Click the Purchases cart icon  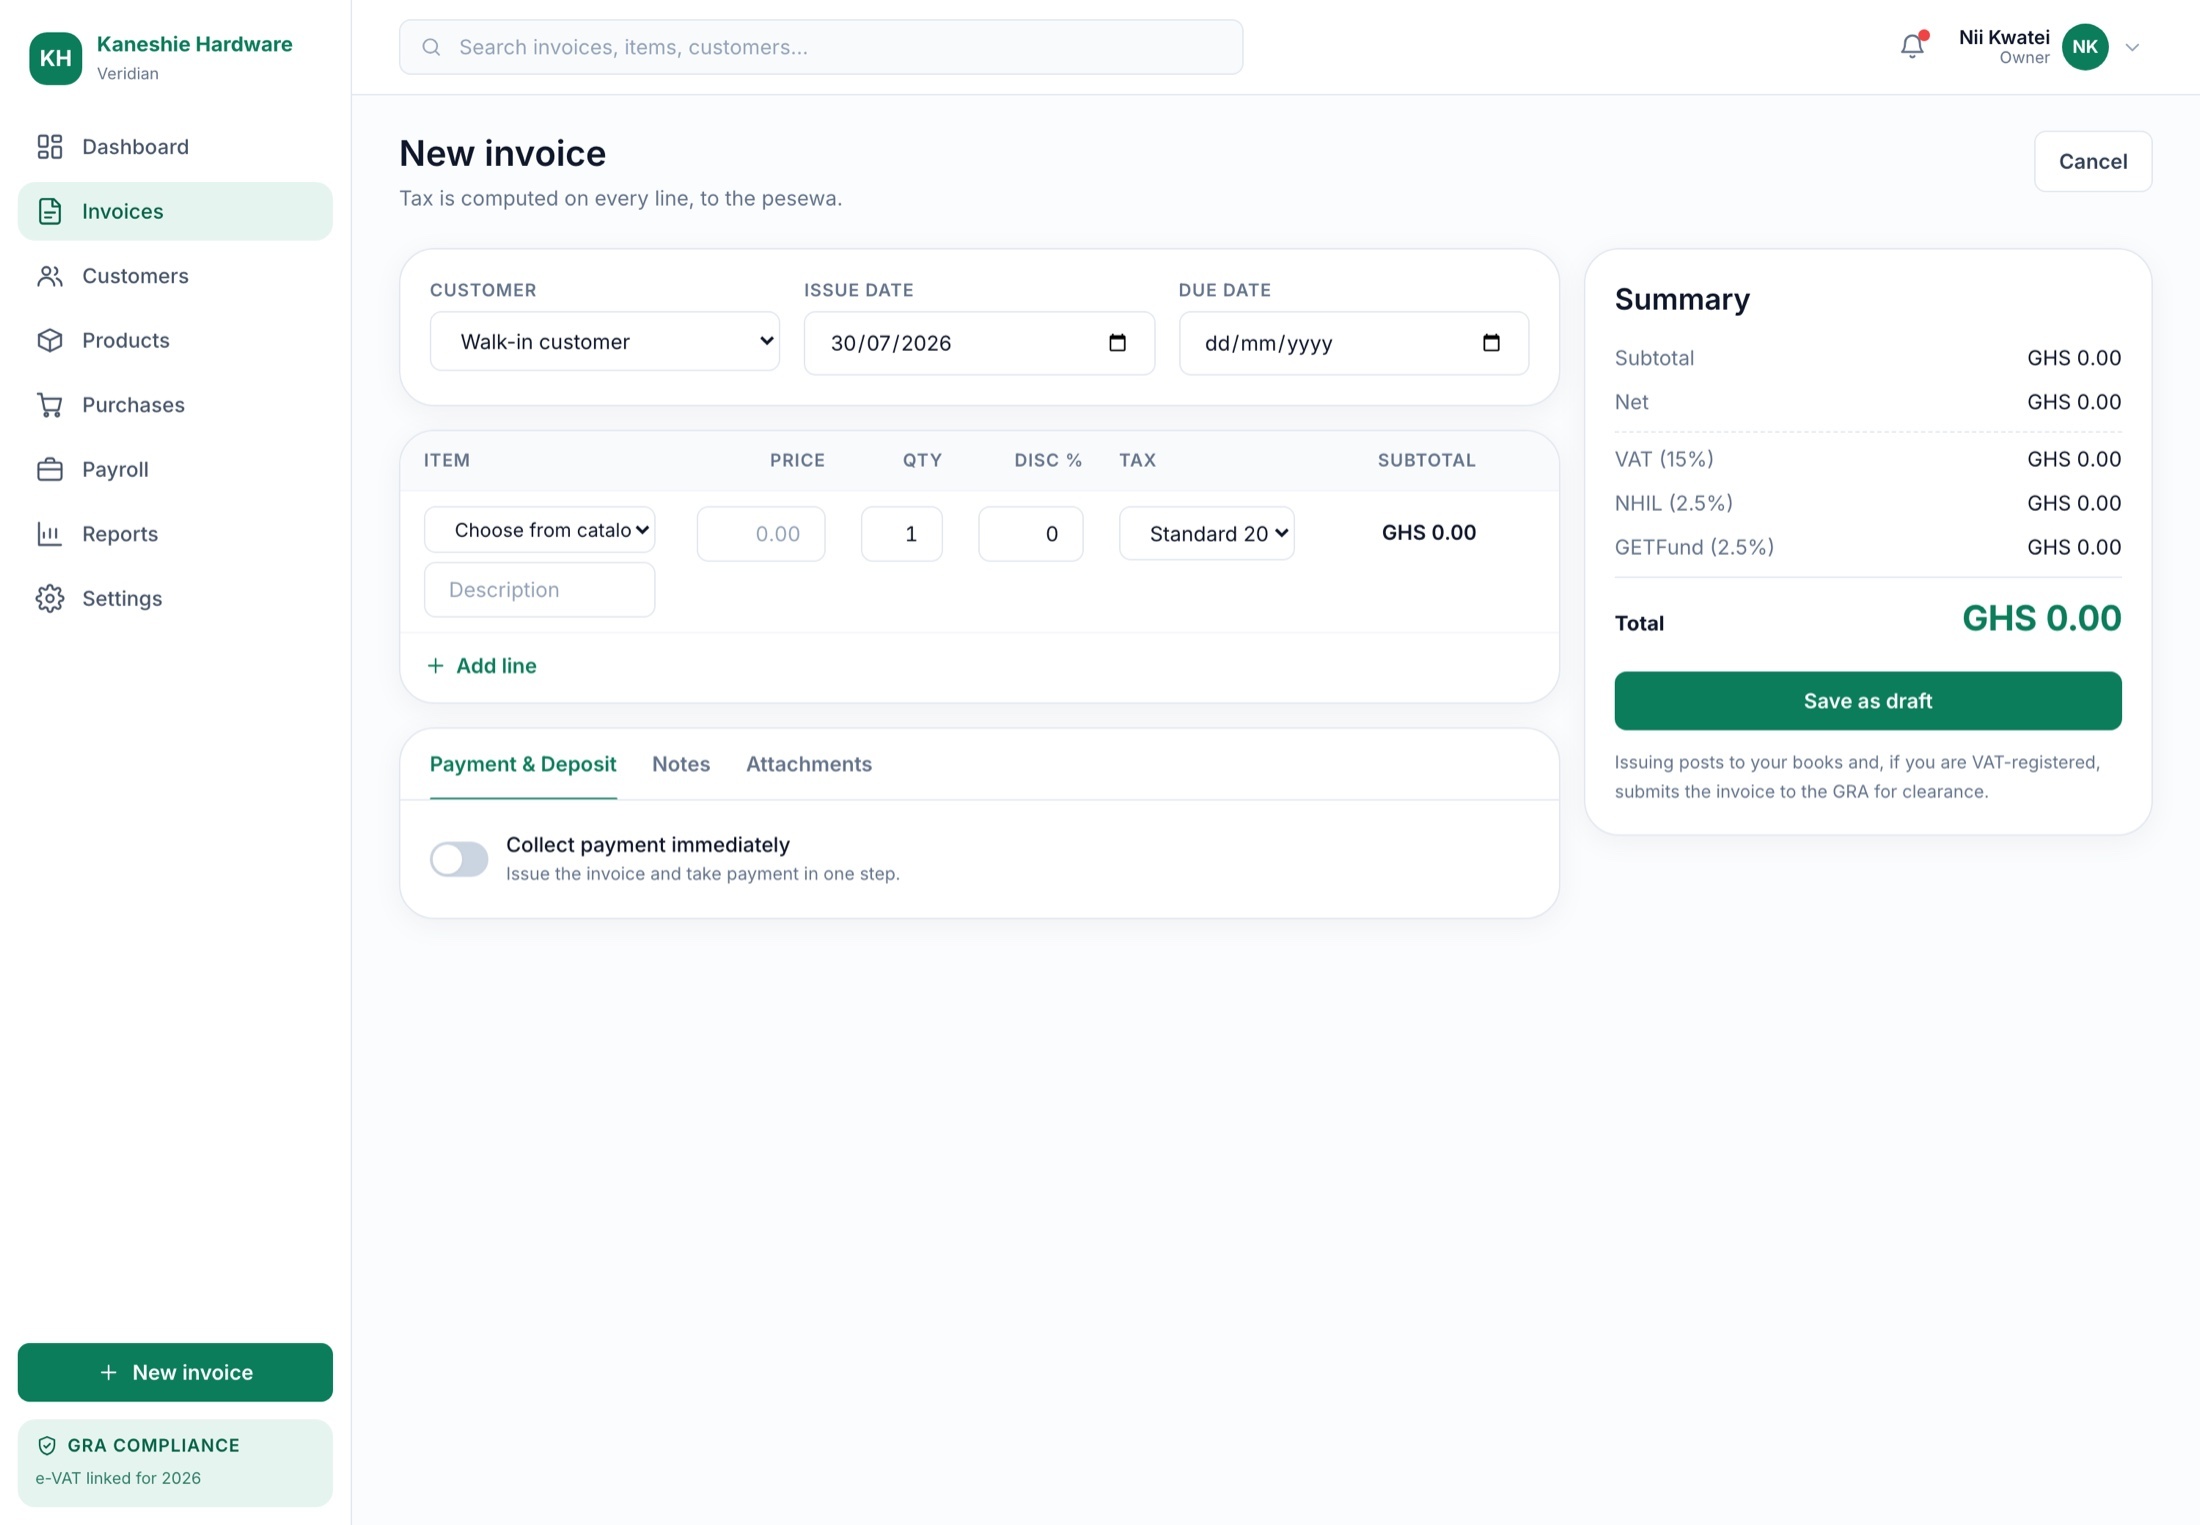point(50,405)
